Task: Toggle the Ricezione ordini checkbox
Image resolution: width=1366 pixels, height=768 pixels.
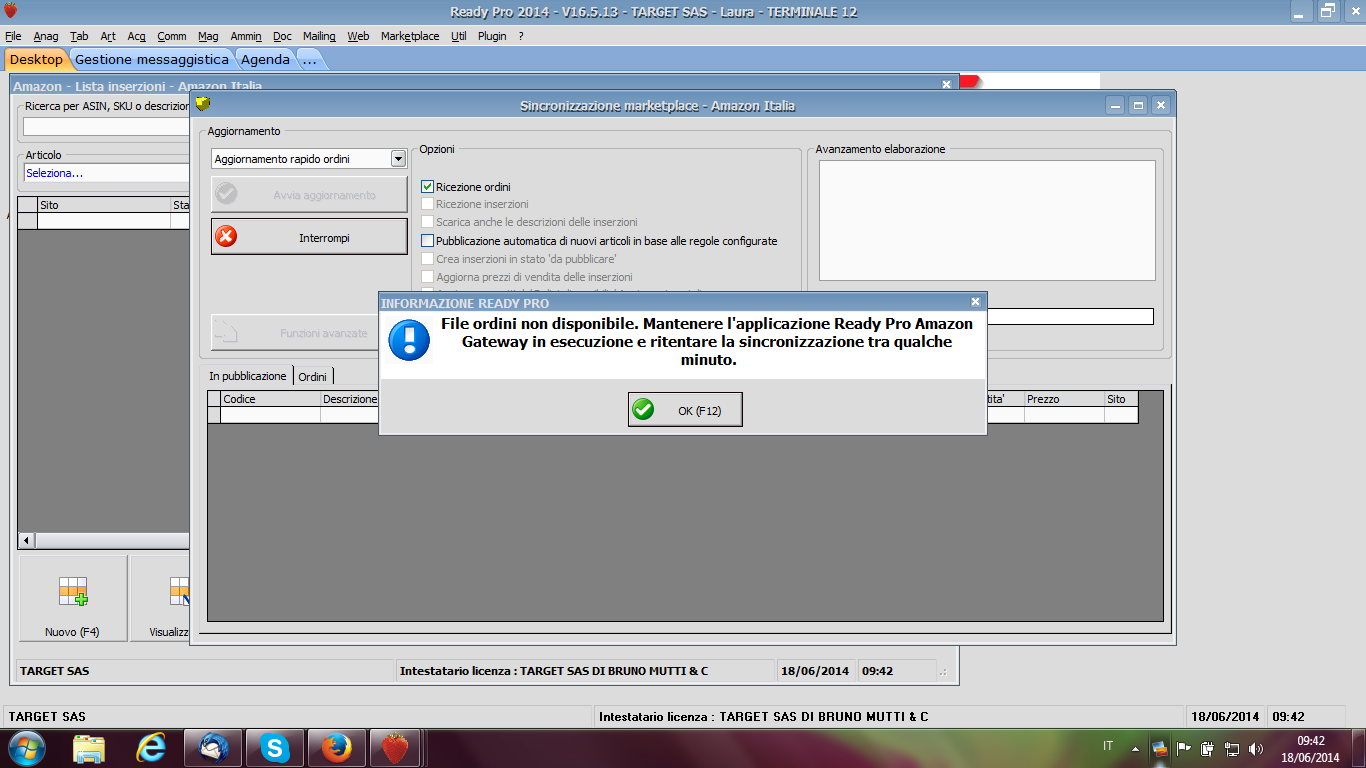Action: (427, 187)
